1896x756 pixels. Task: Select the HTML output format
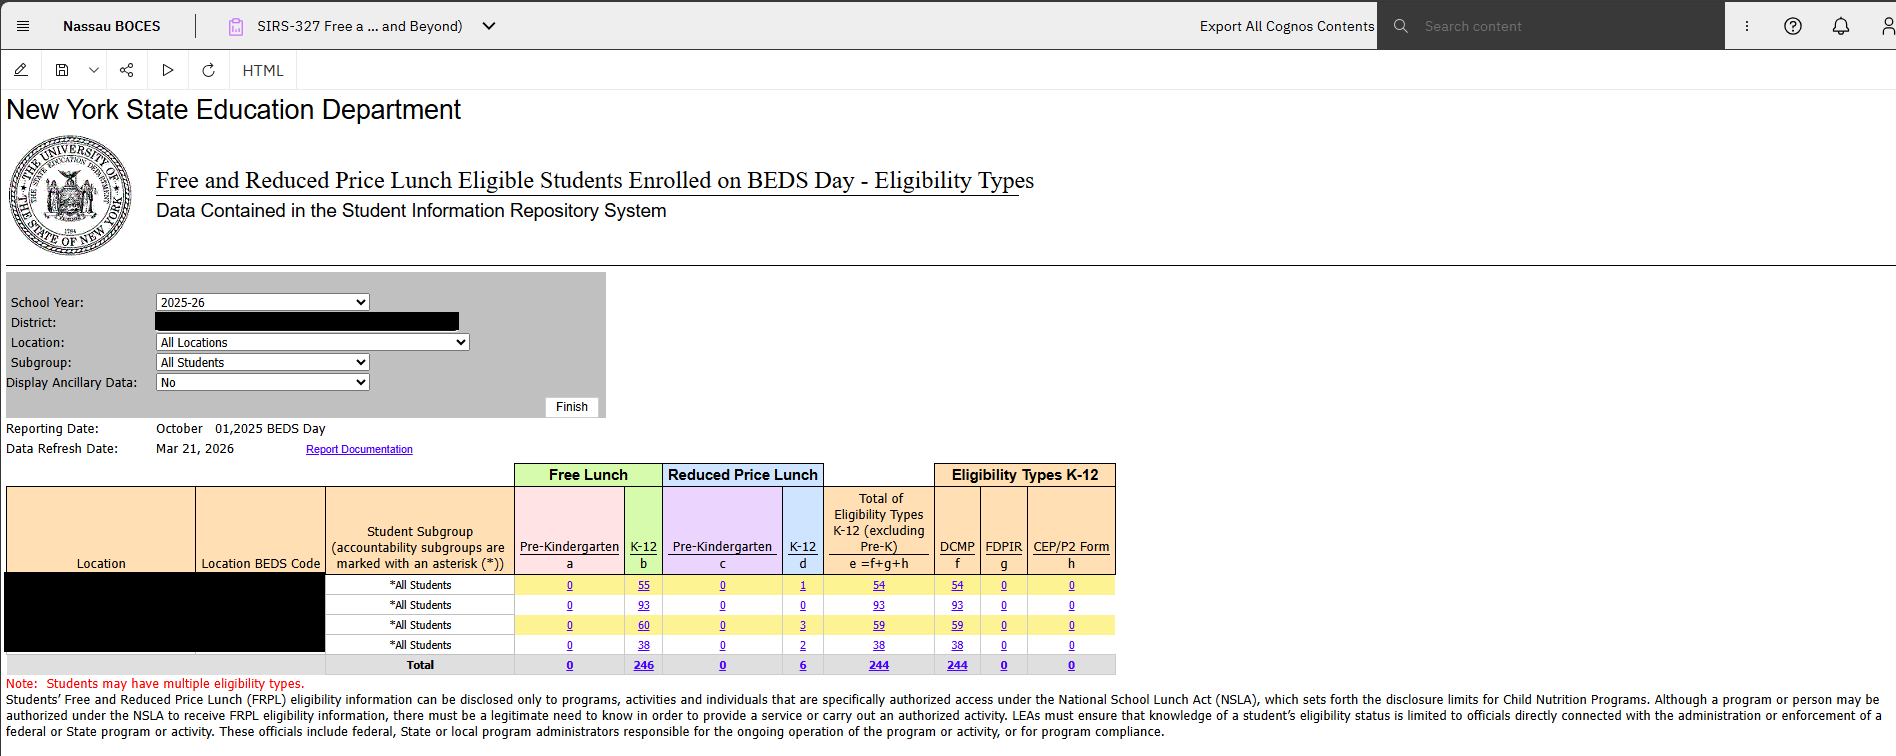click(263, 71)
